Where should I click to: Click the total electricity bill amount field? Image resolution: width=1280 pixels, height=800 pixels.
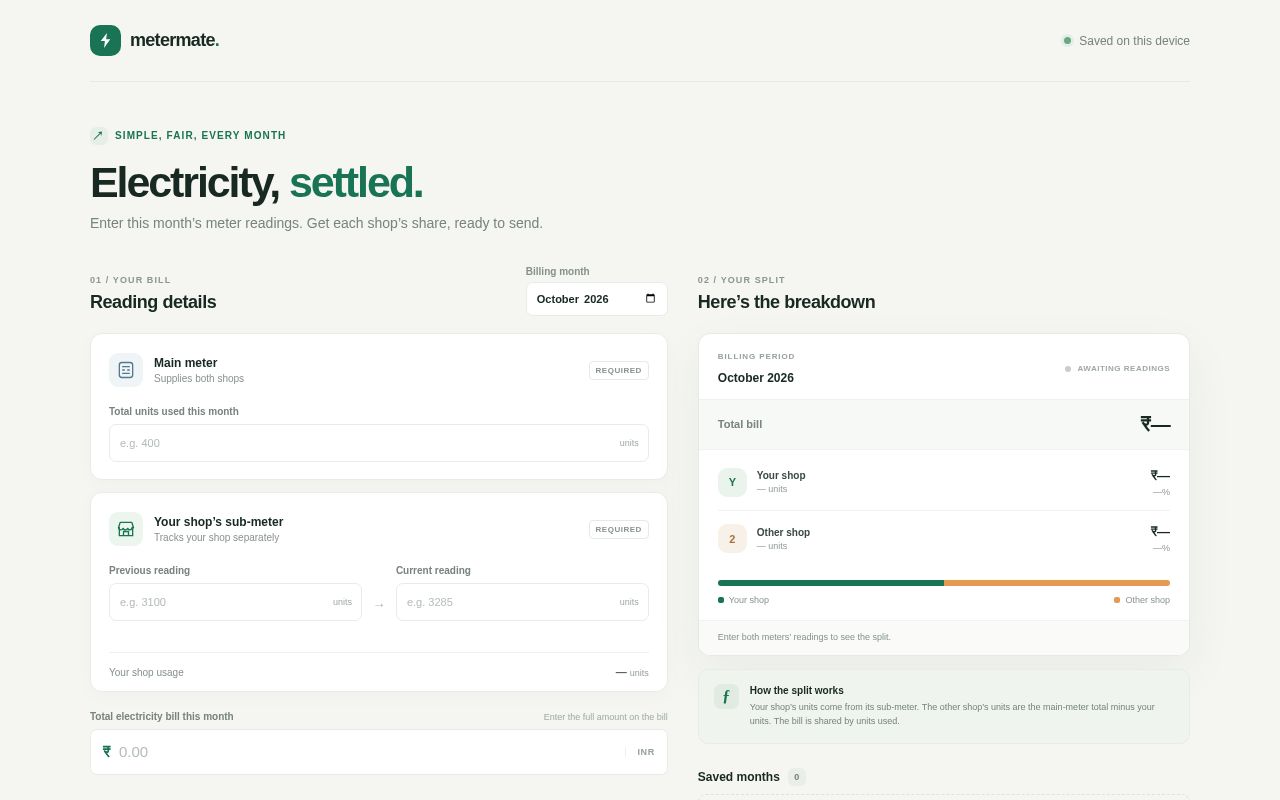coord(379,752)
